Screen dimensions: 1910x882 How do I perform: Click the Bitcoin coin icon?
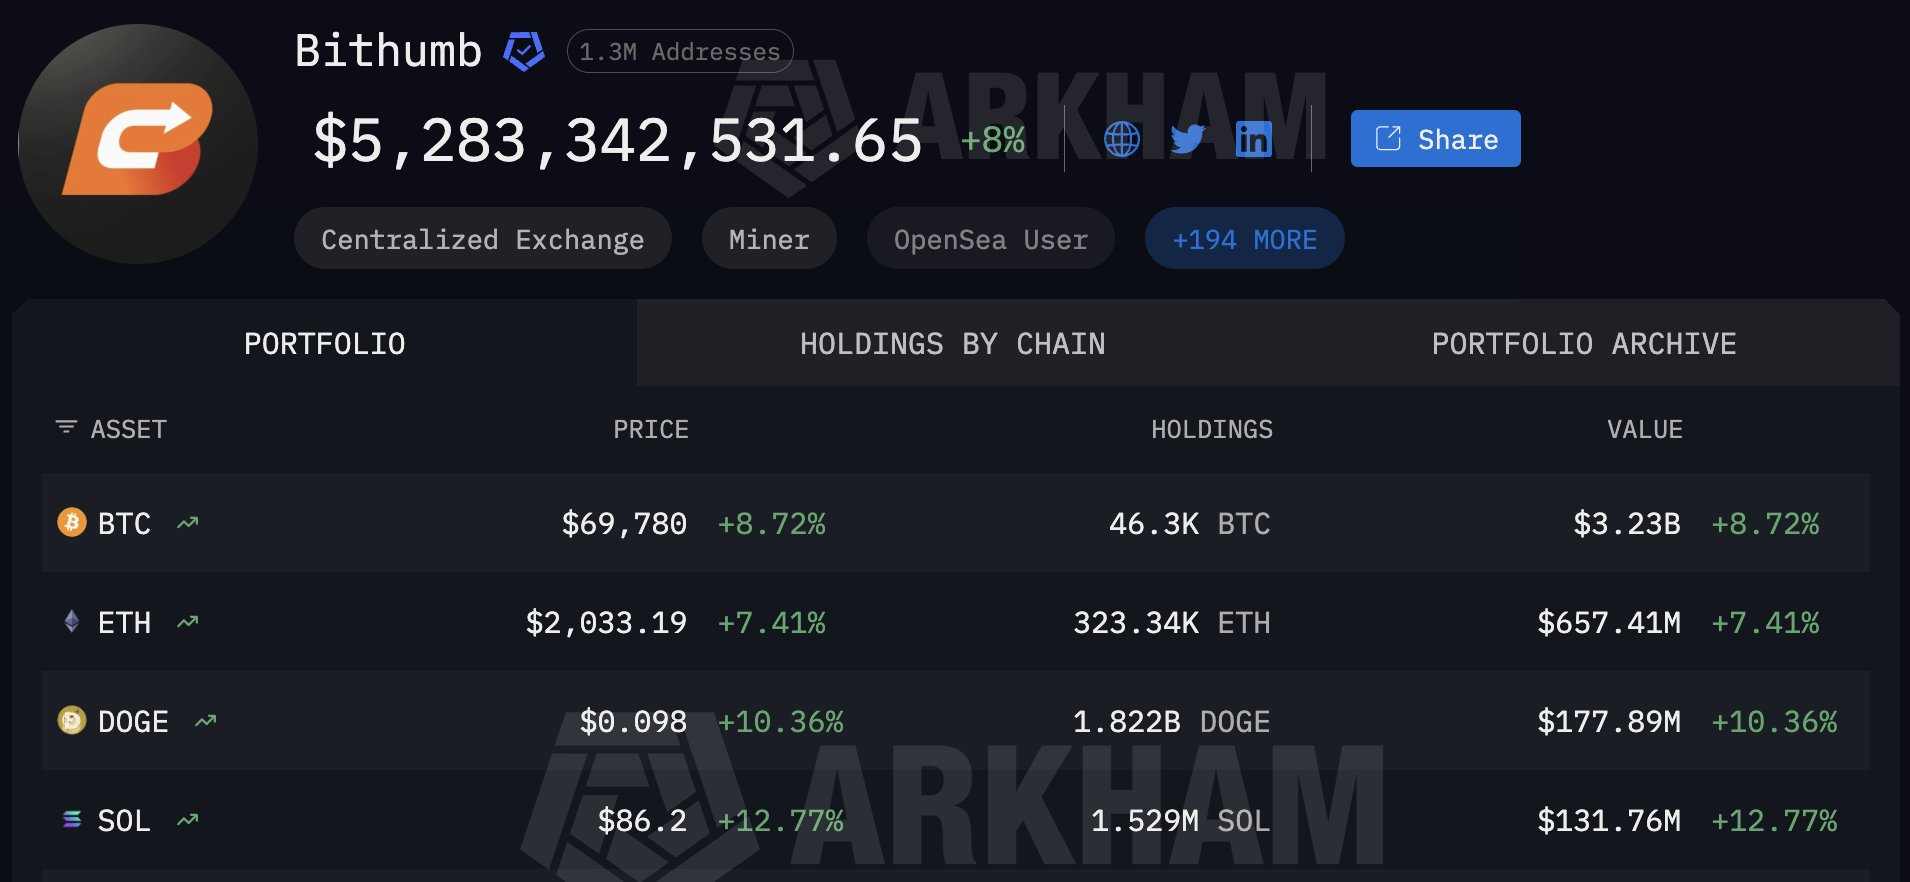72,522
